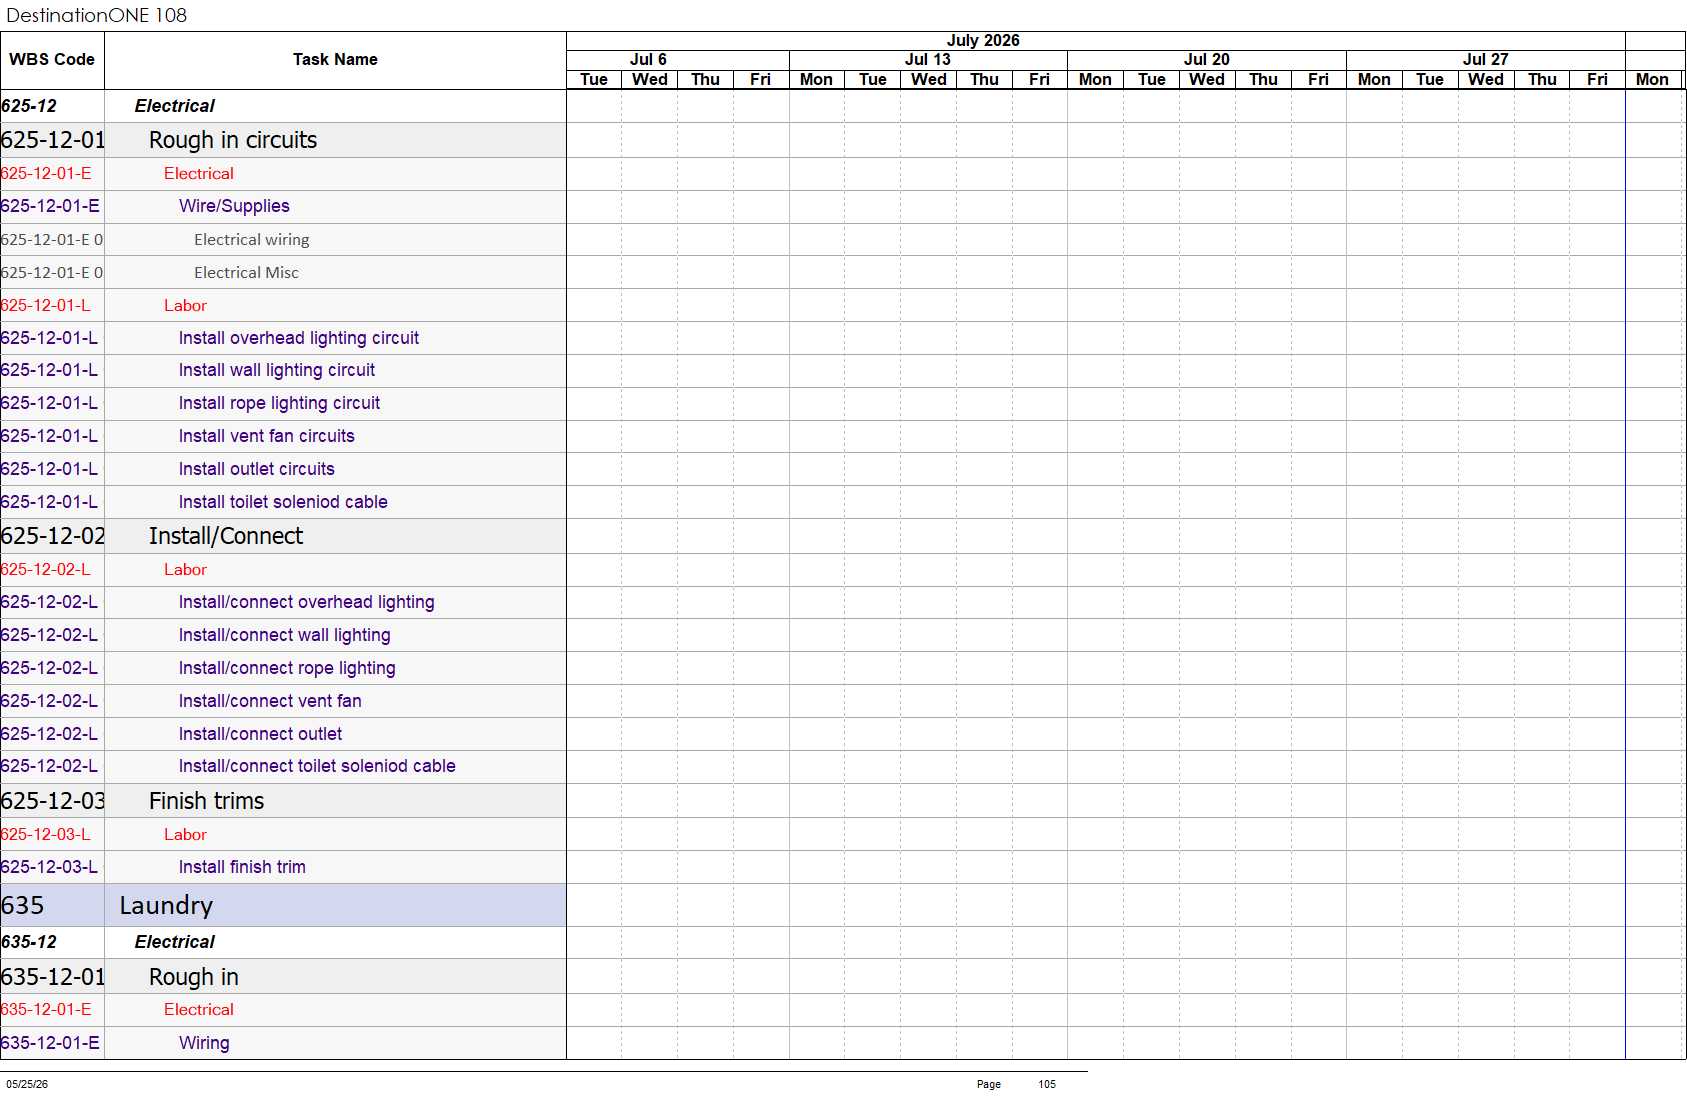1687x1097 pixels.
Task: Click Mon under the Jul 13 week
Action: [x=816, y=80]
